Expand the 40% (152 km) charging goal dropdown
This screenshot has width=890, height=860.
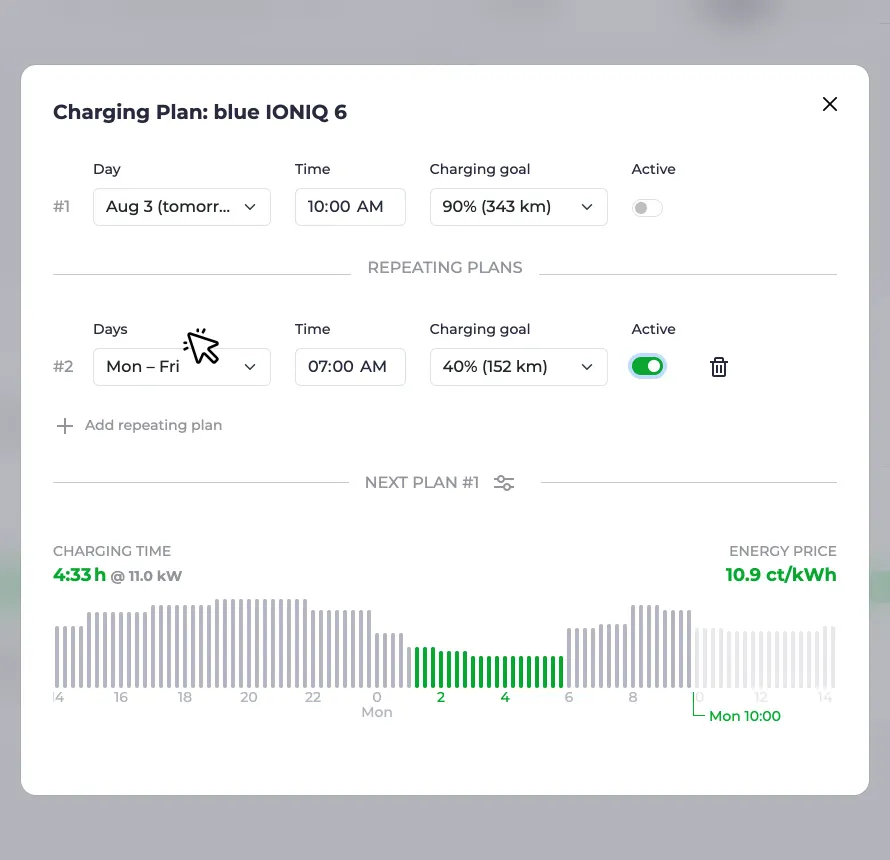tap(518, 367)
